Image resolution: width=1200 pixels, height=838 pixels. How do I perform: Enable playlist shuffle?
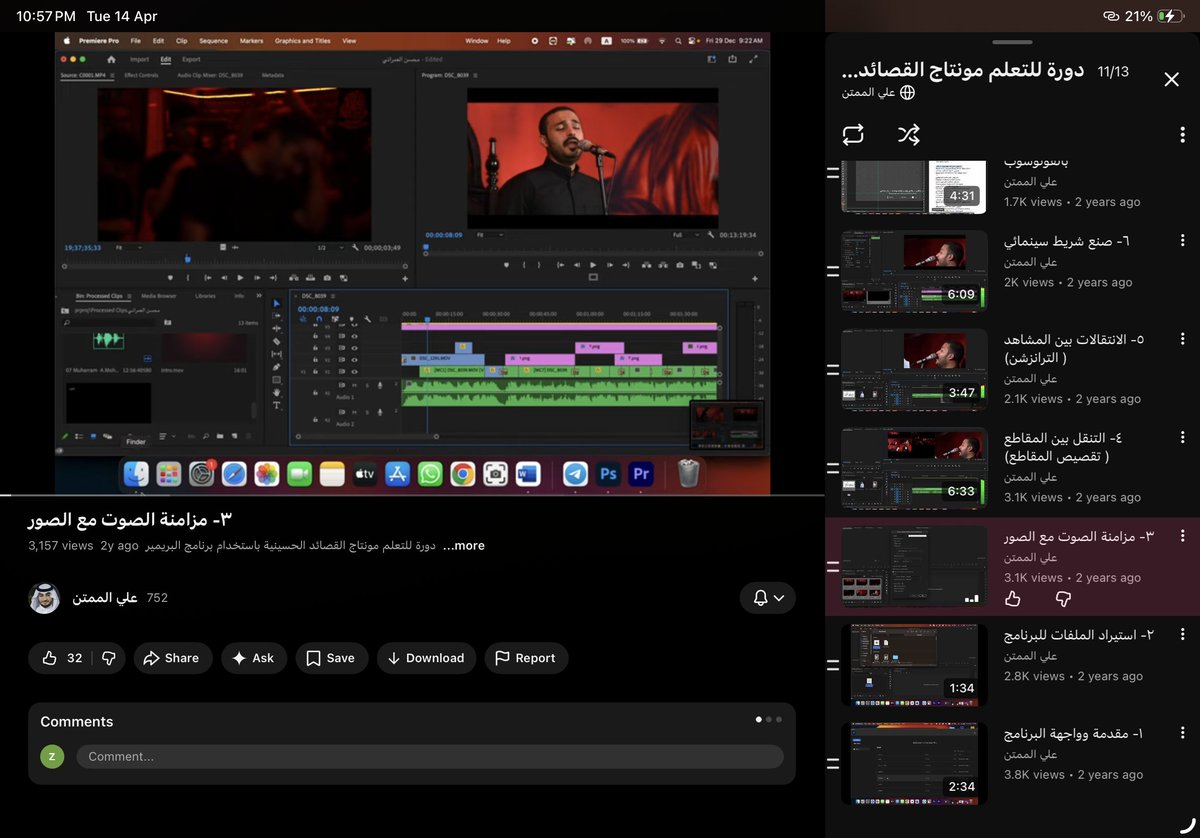[x=909, y=134]
